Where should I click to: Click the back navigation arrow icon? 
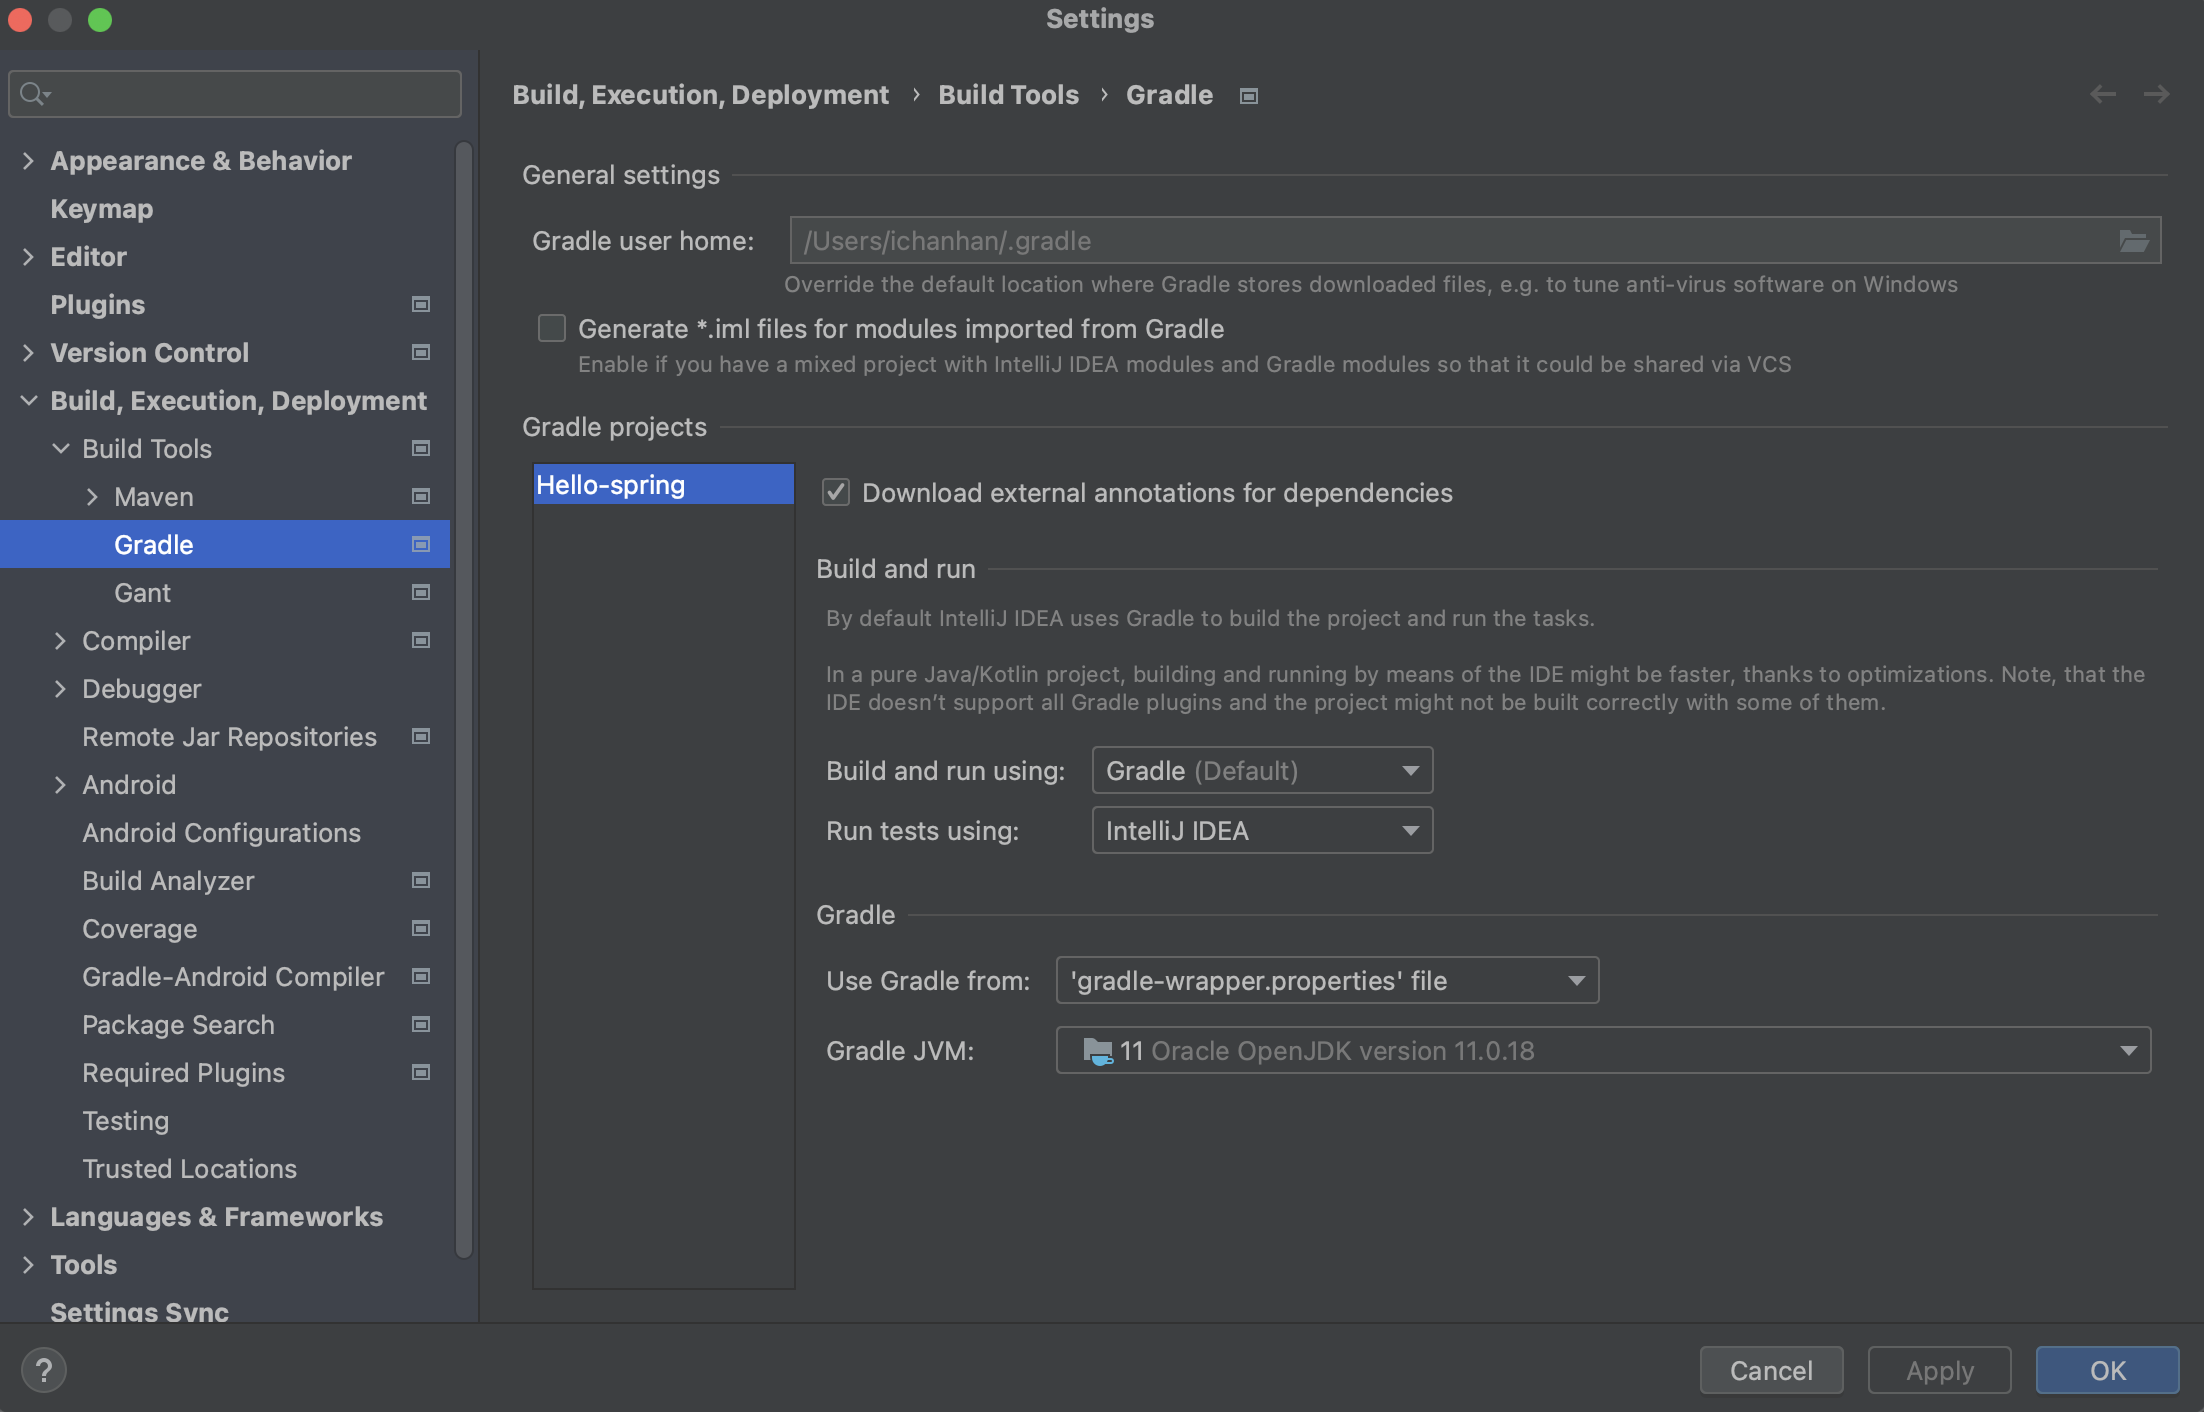pos(2103,93)
